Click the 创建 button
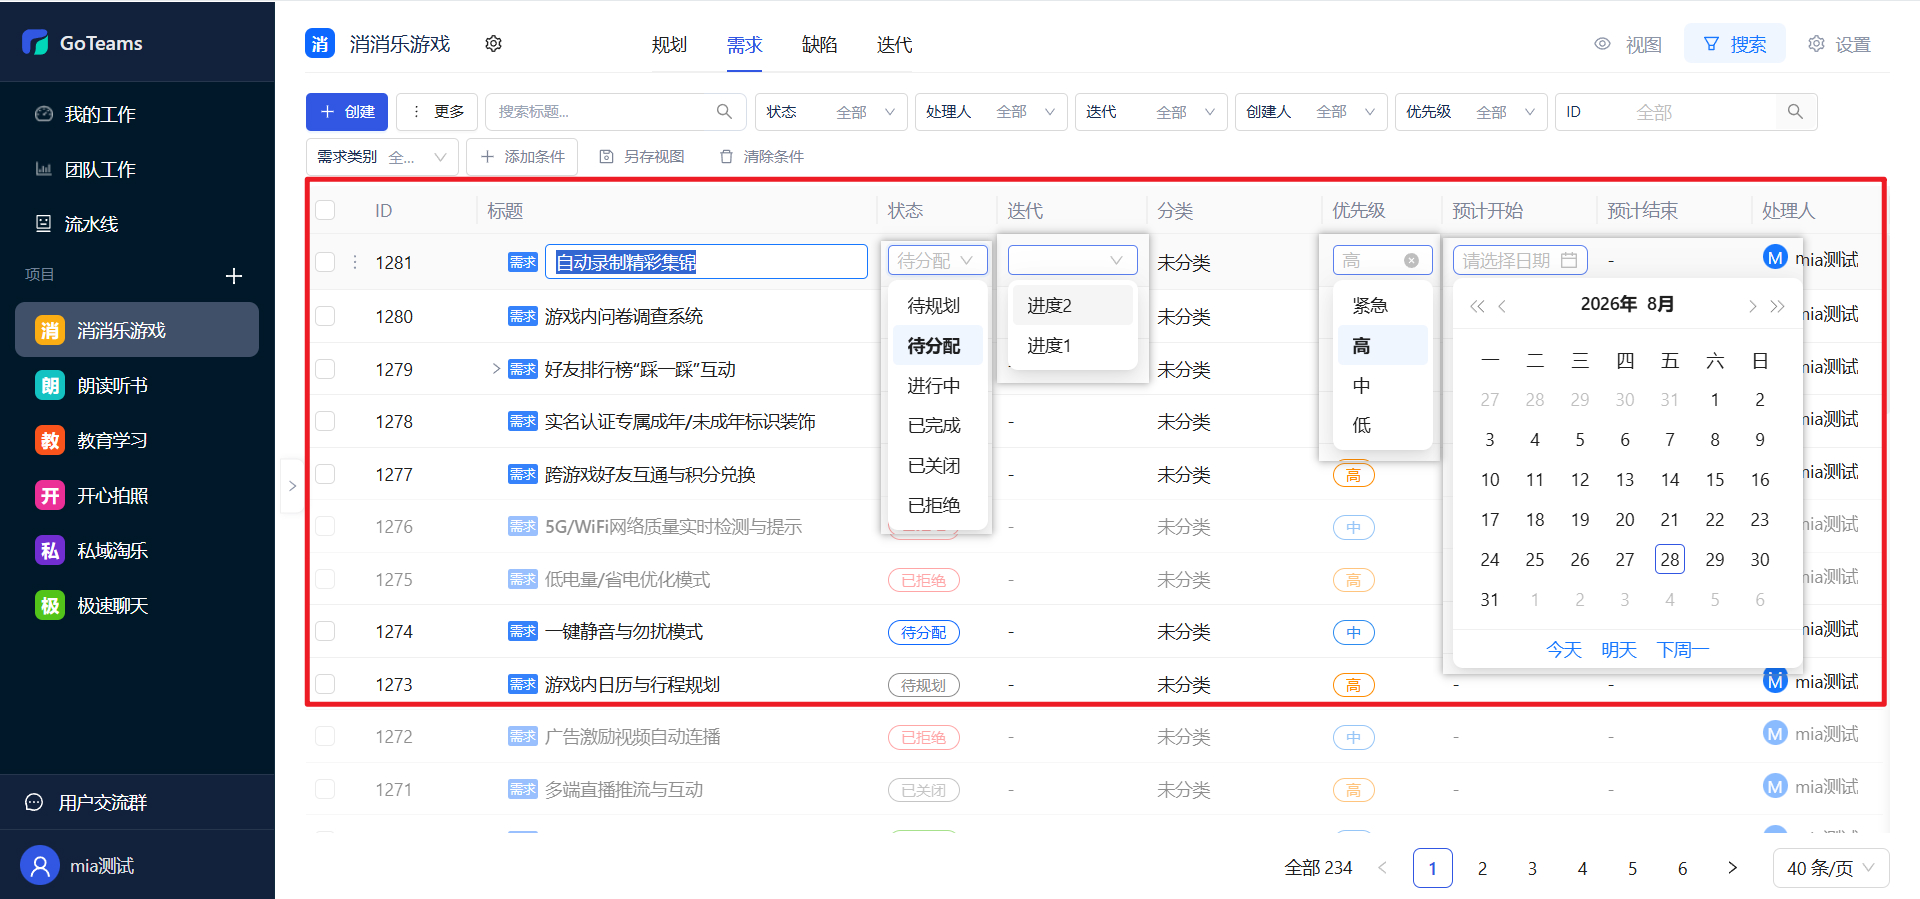The height and width of the screenshot is (899, 1920). pos(347,112)
